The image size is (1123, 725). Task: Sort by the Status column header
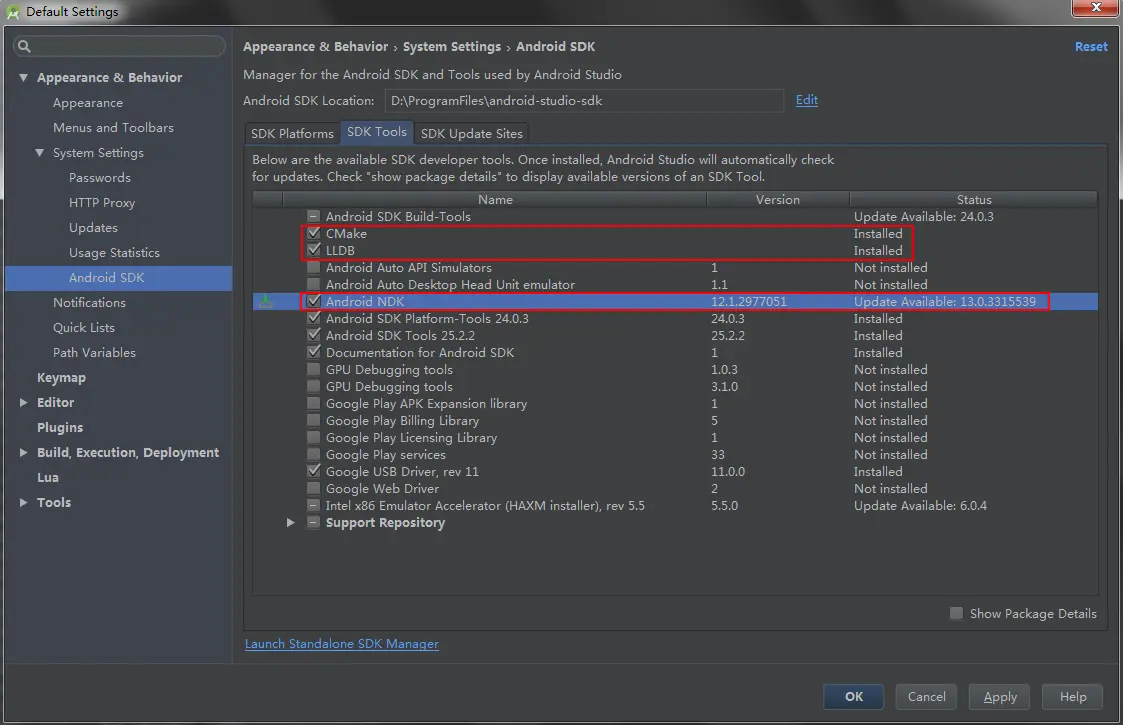(x=973, y=199)
